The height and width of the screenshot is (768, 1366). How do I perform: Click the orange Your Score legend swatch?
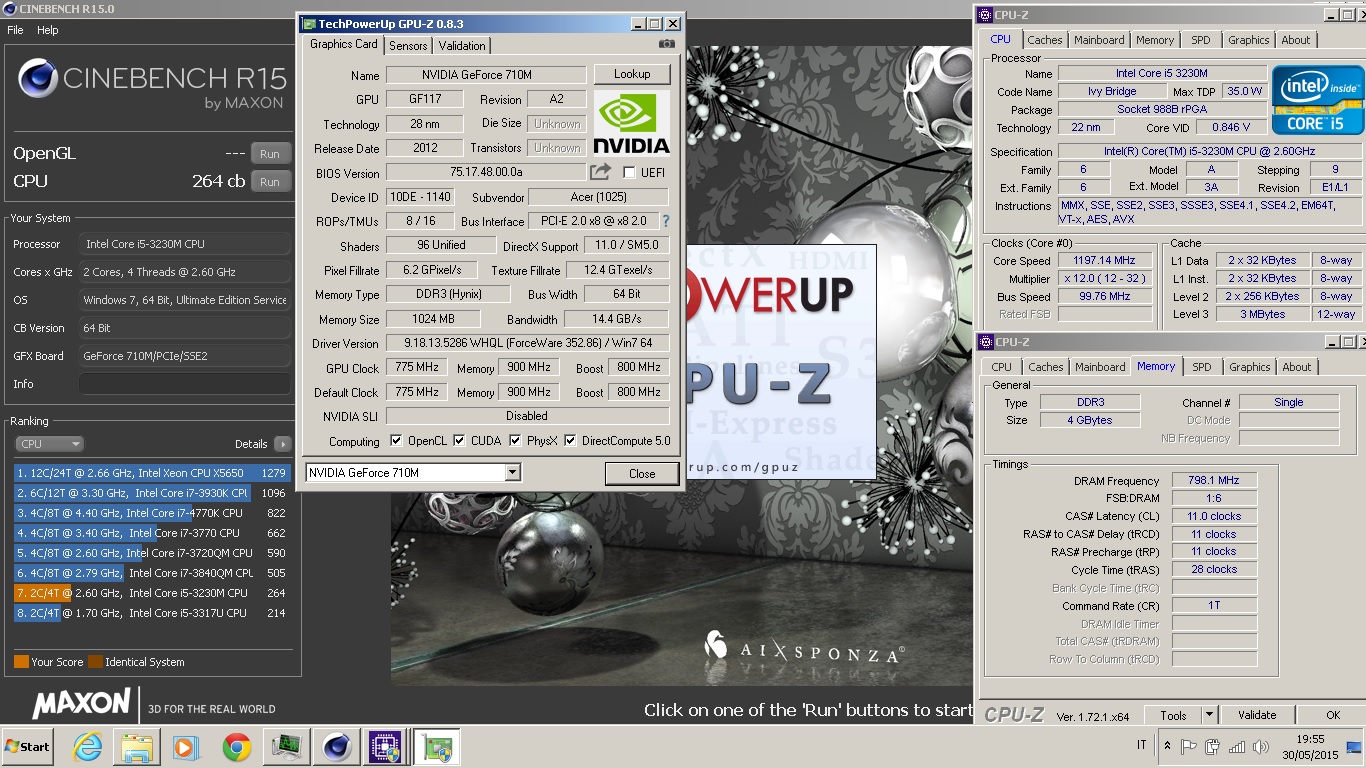pos(21,662)
